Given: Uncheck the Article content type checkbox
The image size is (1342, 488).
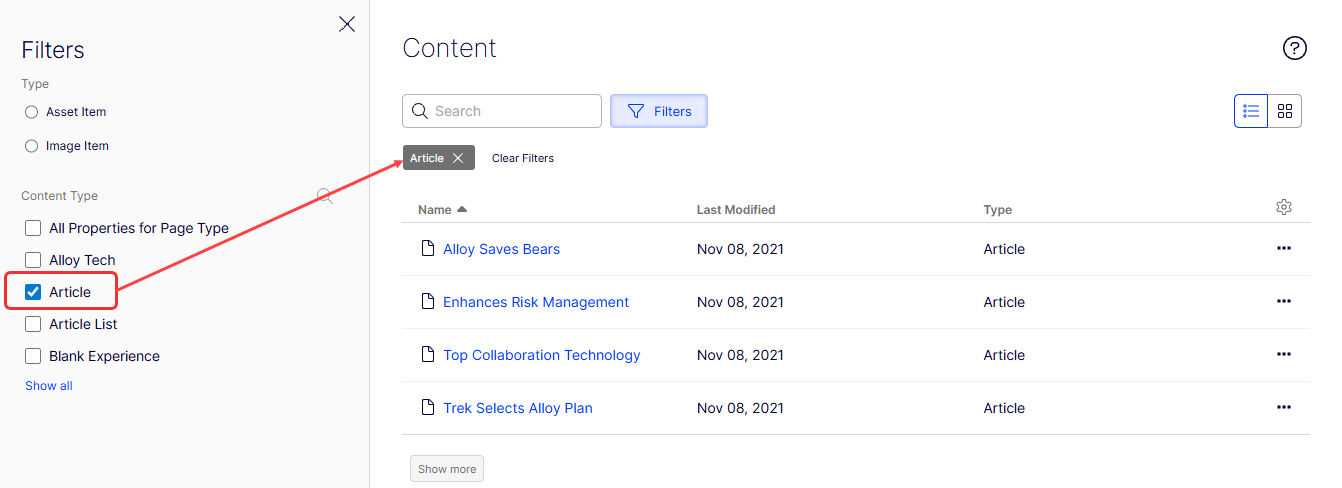Looking at the screenshot, I should [33, 292].
